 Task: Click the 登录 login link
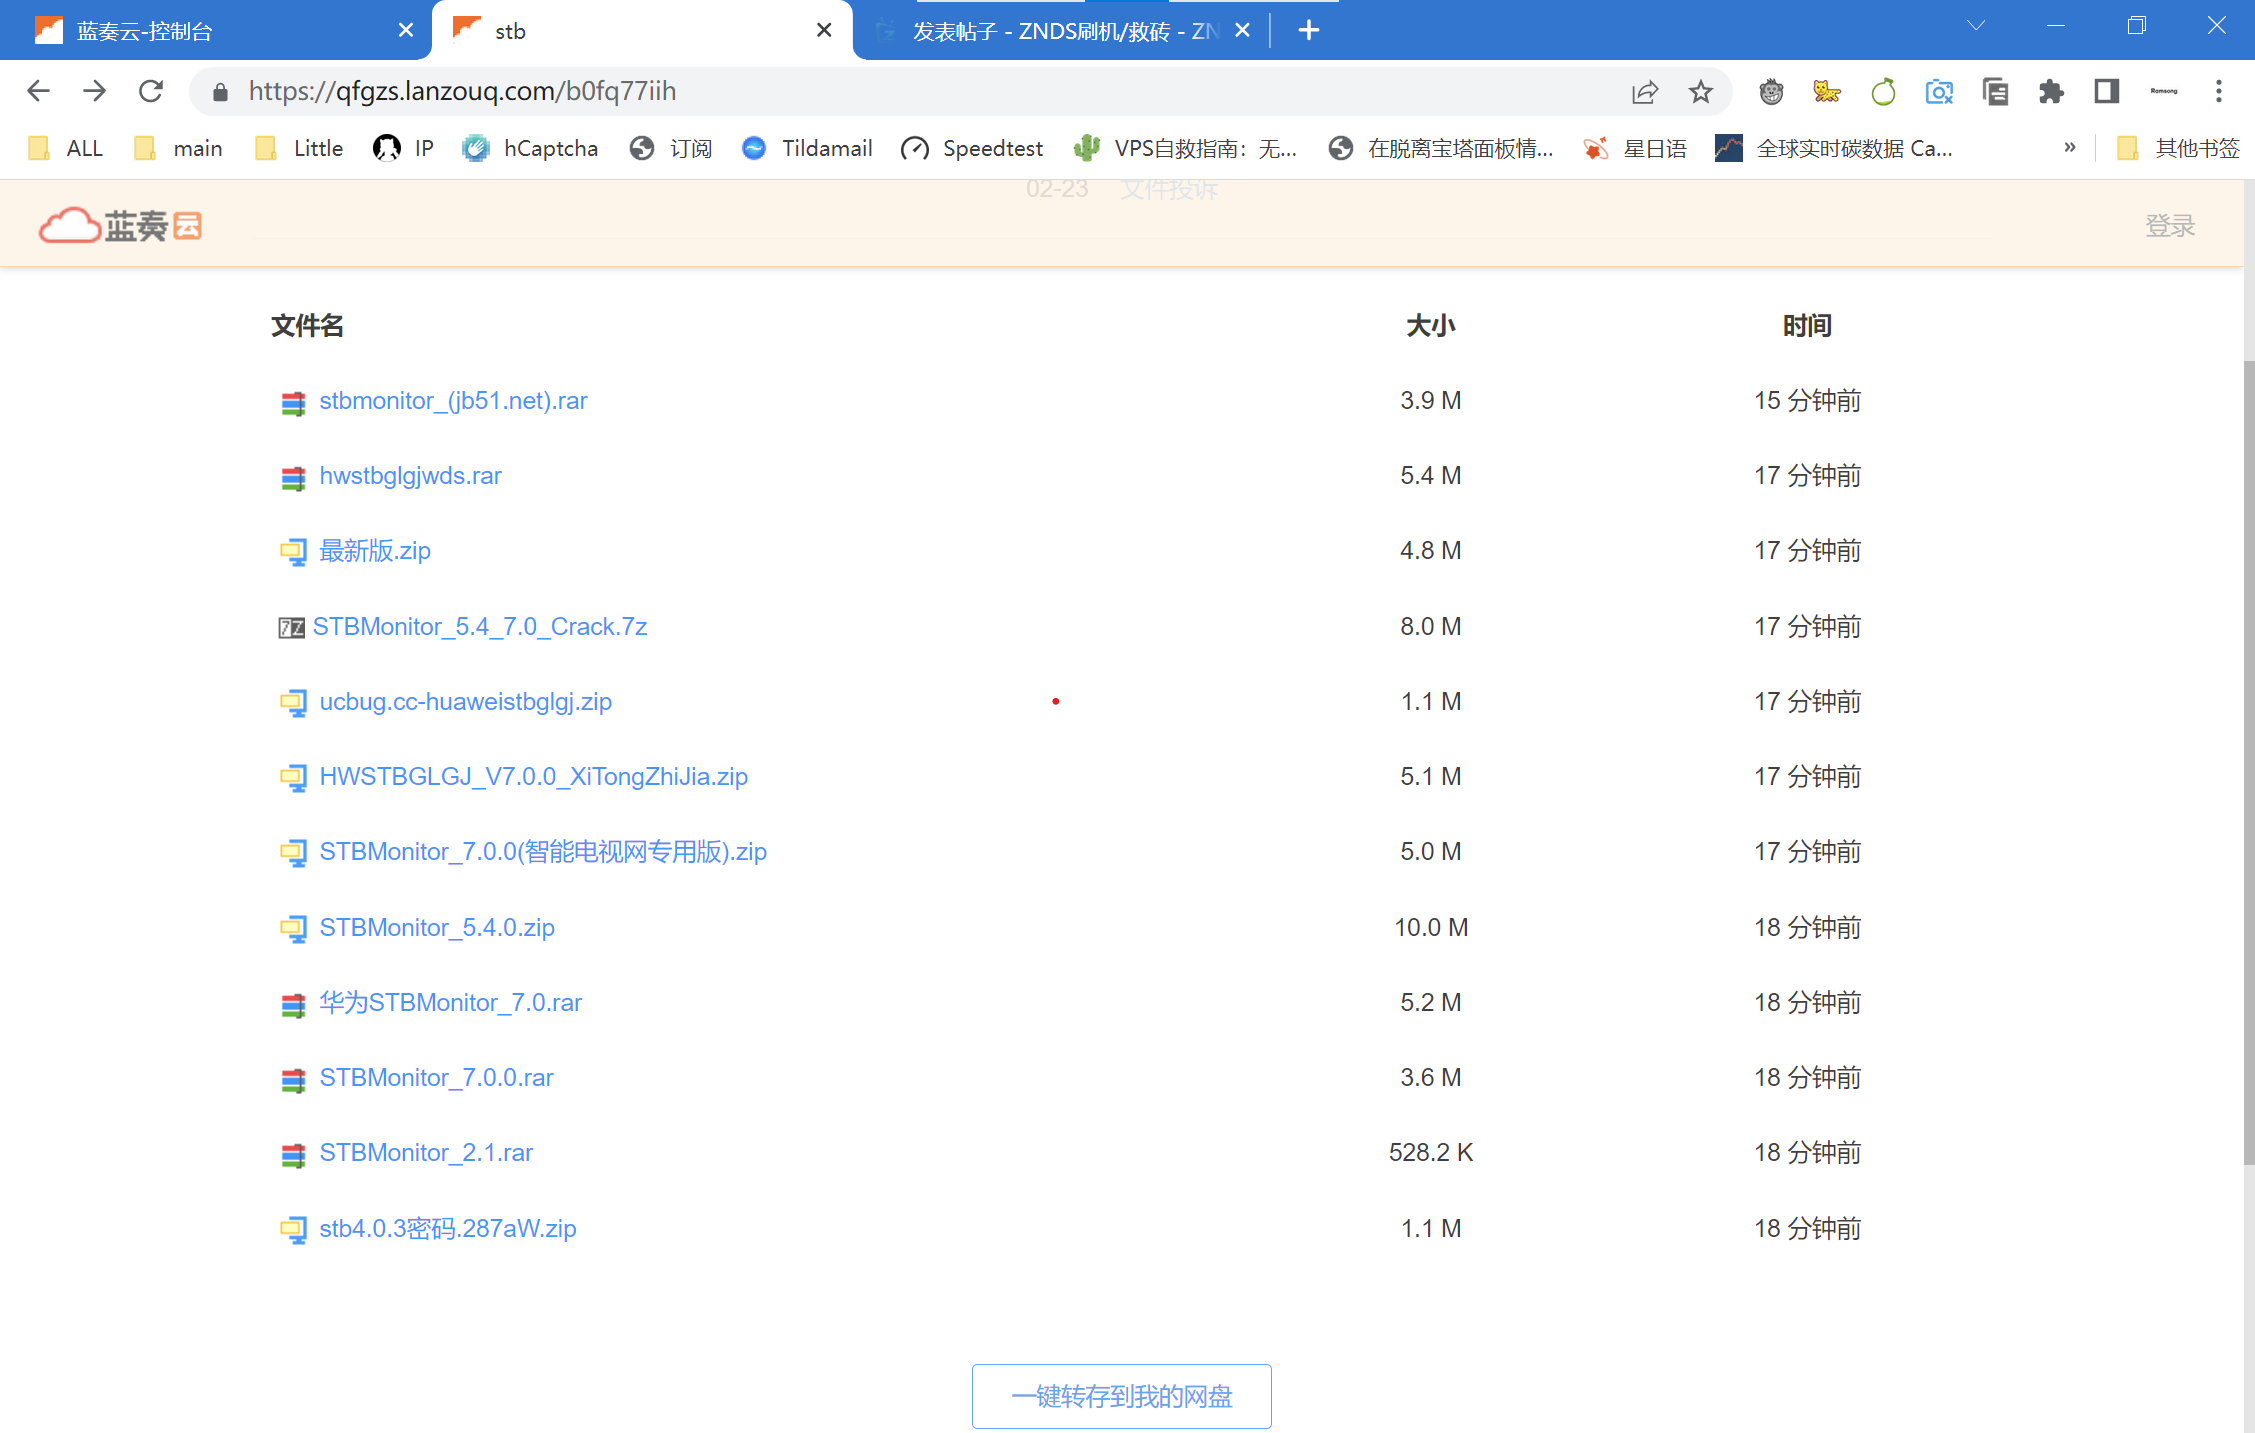(x=2170, y=226)
